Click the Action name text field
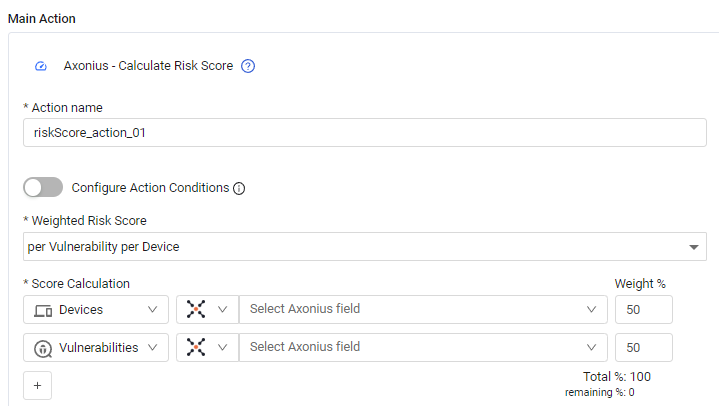719x406 pixels. point(365,132)
